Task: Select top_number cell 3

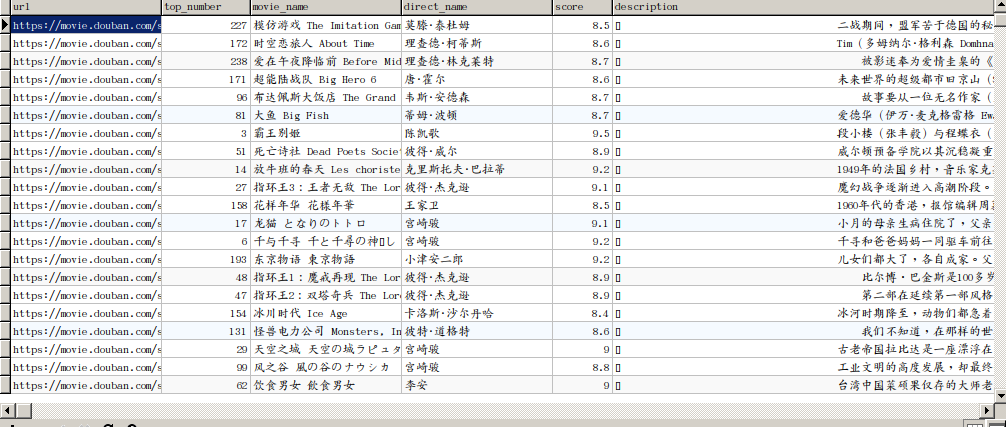Action: [x=206, y=133]
